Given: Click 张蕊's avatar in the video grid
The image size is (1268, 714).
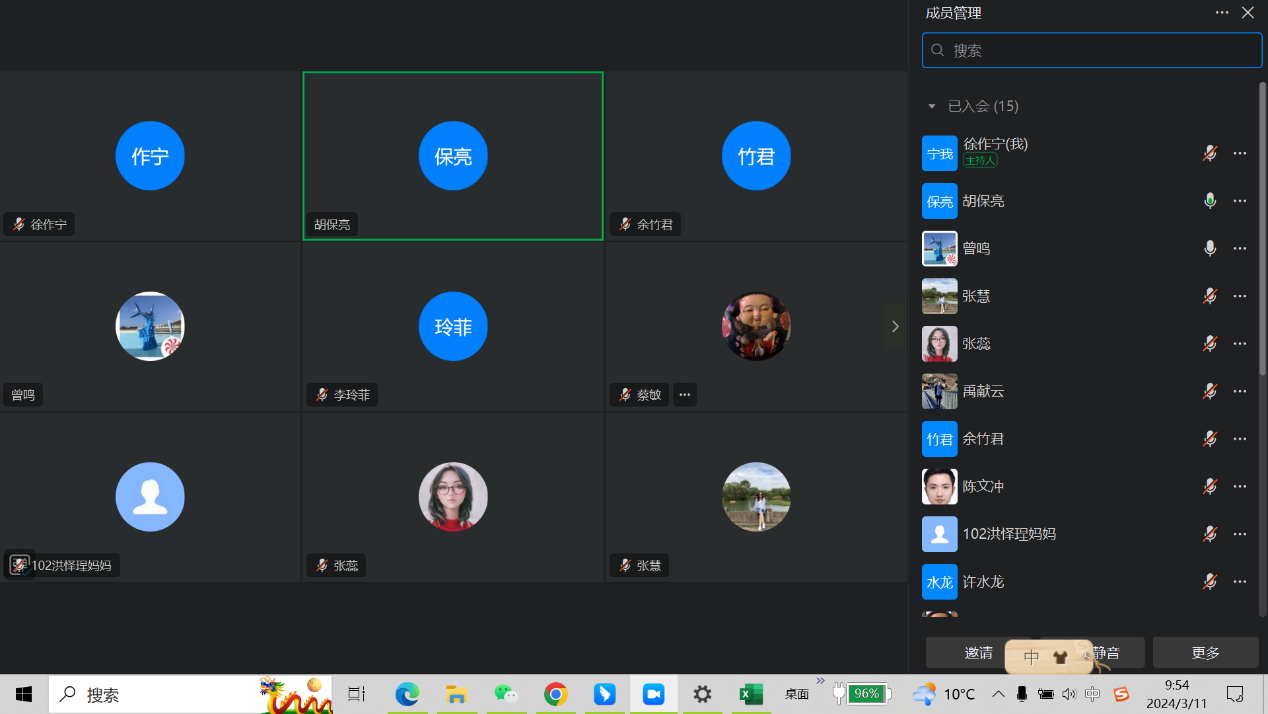Looking at the screenshot, I should pyautogui.click(x=453, y=497).
